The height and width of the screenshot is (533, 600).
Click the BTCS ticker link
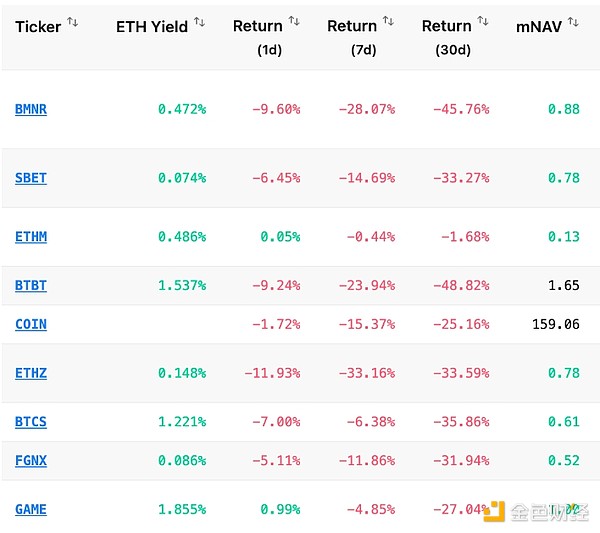[x=31, y=421]
